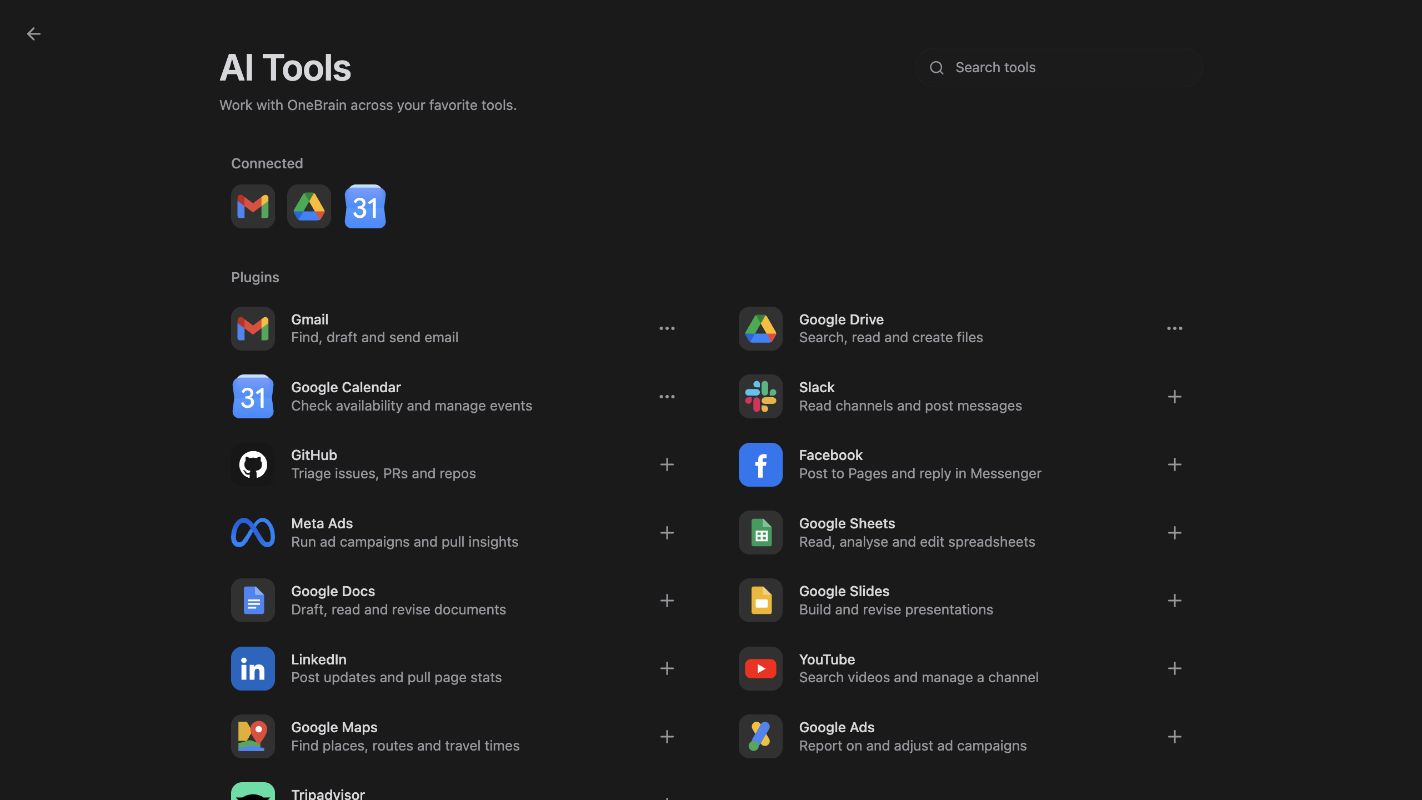Click the LinkedIn plugin icon
Screen dimensions: 1422x800
point(253,668)
